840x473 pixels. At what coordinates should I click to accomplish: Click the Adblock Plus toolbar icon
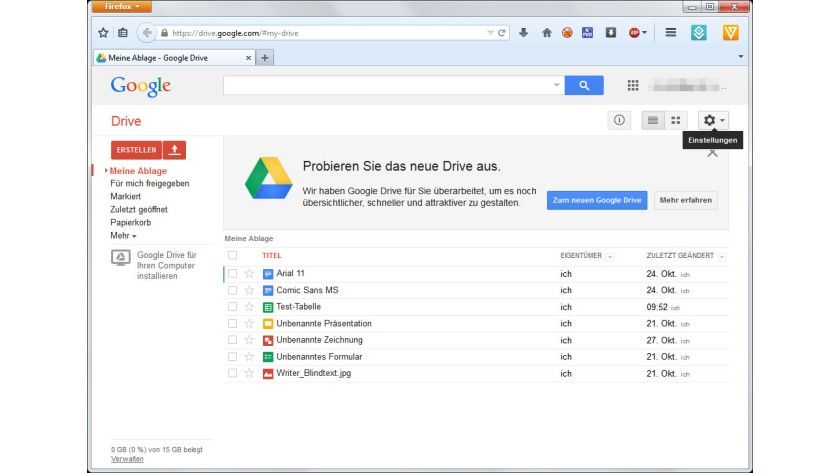(634, 33)
